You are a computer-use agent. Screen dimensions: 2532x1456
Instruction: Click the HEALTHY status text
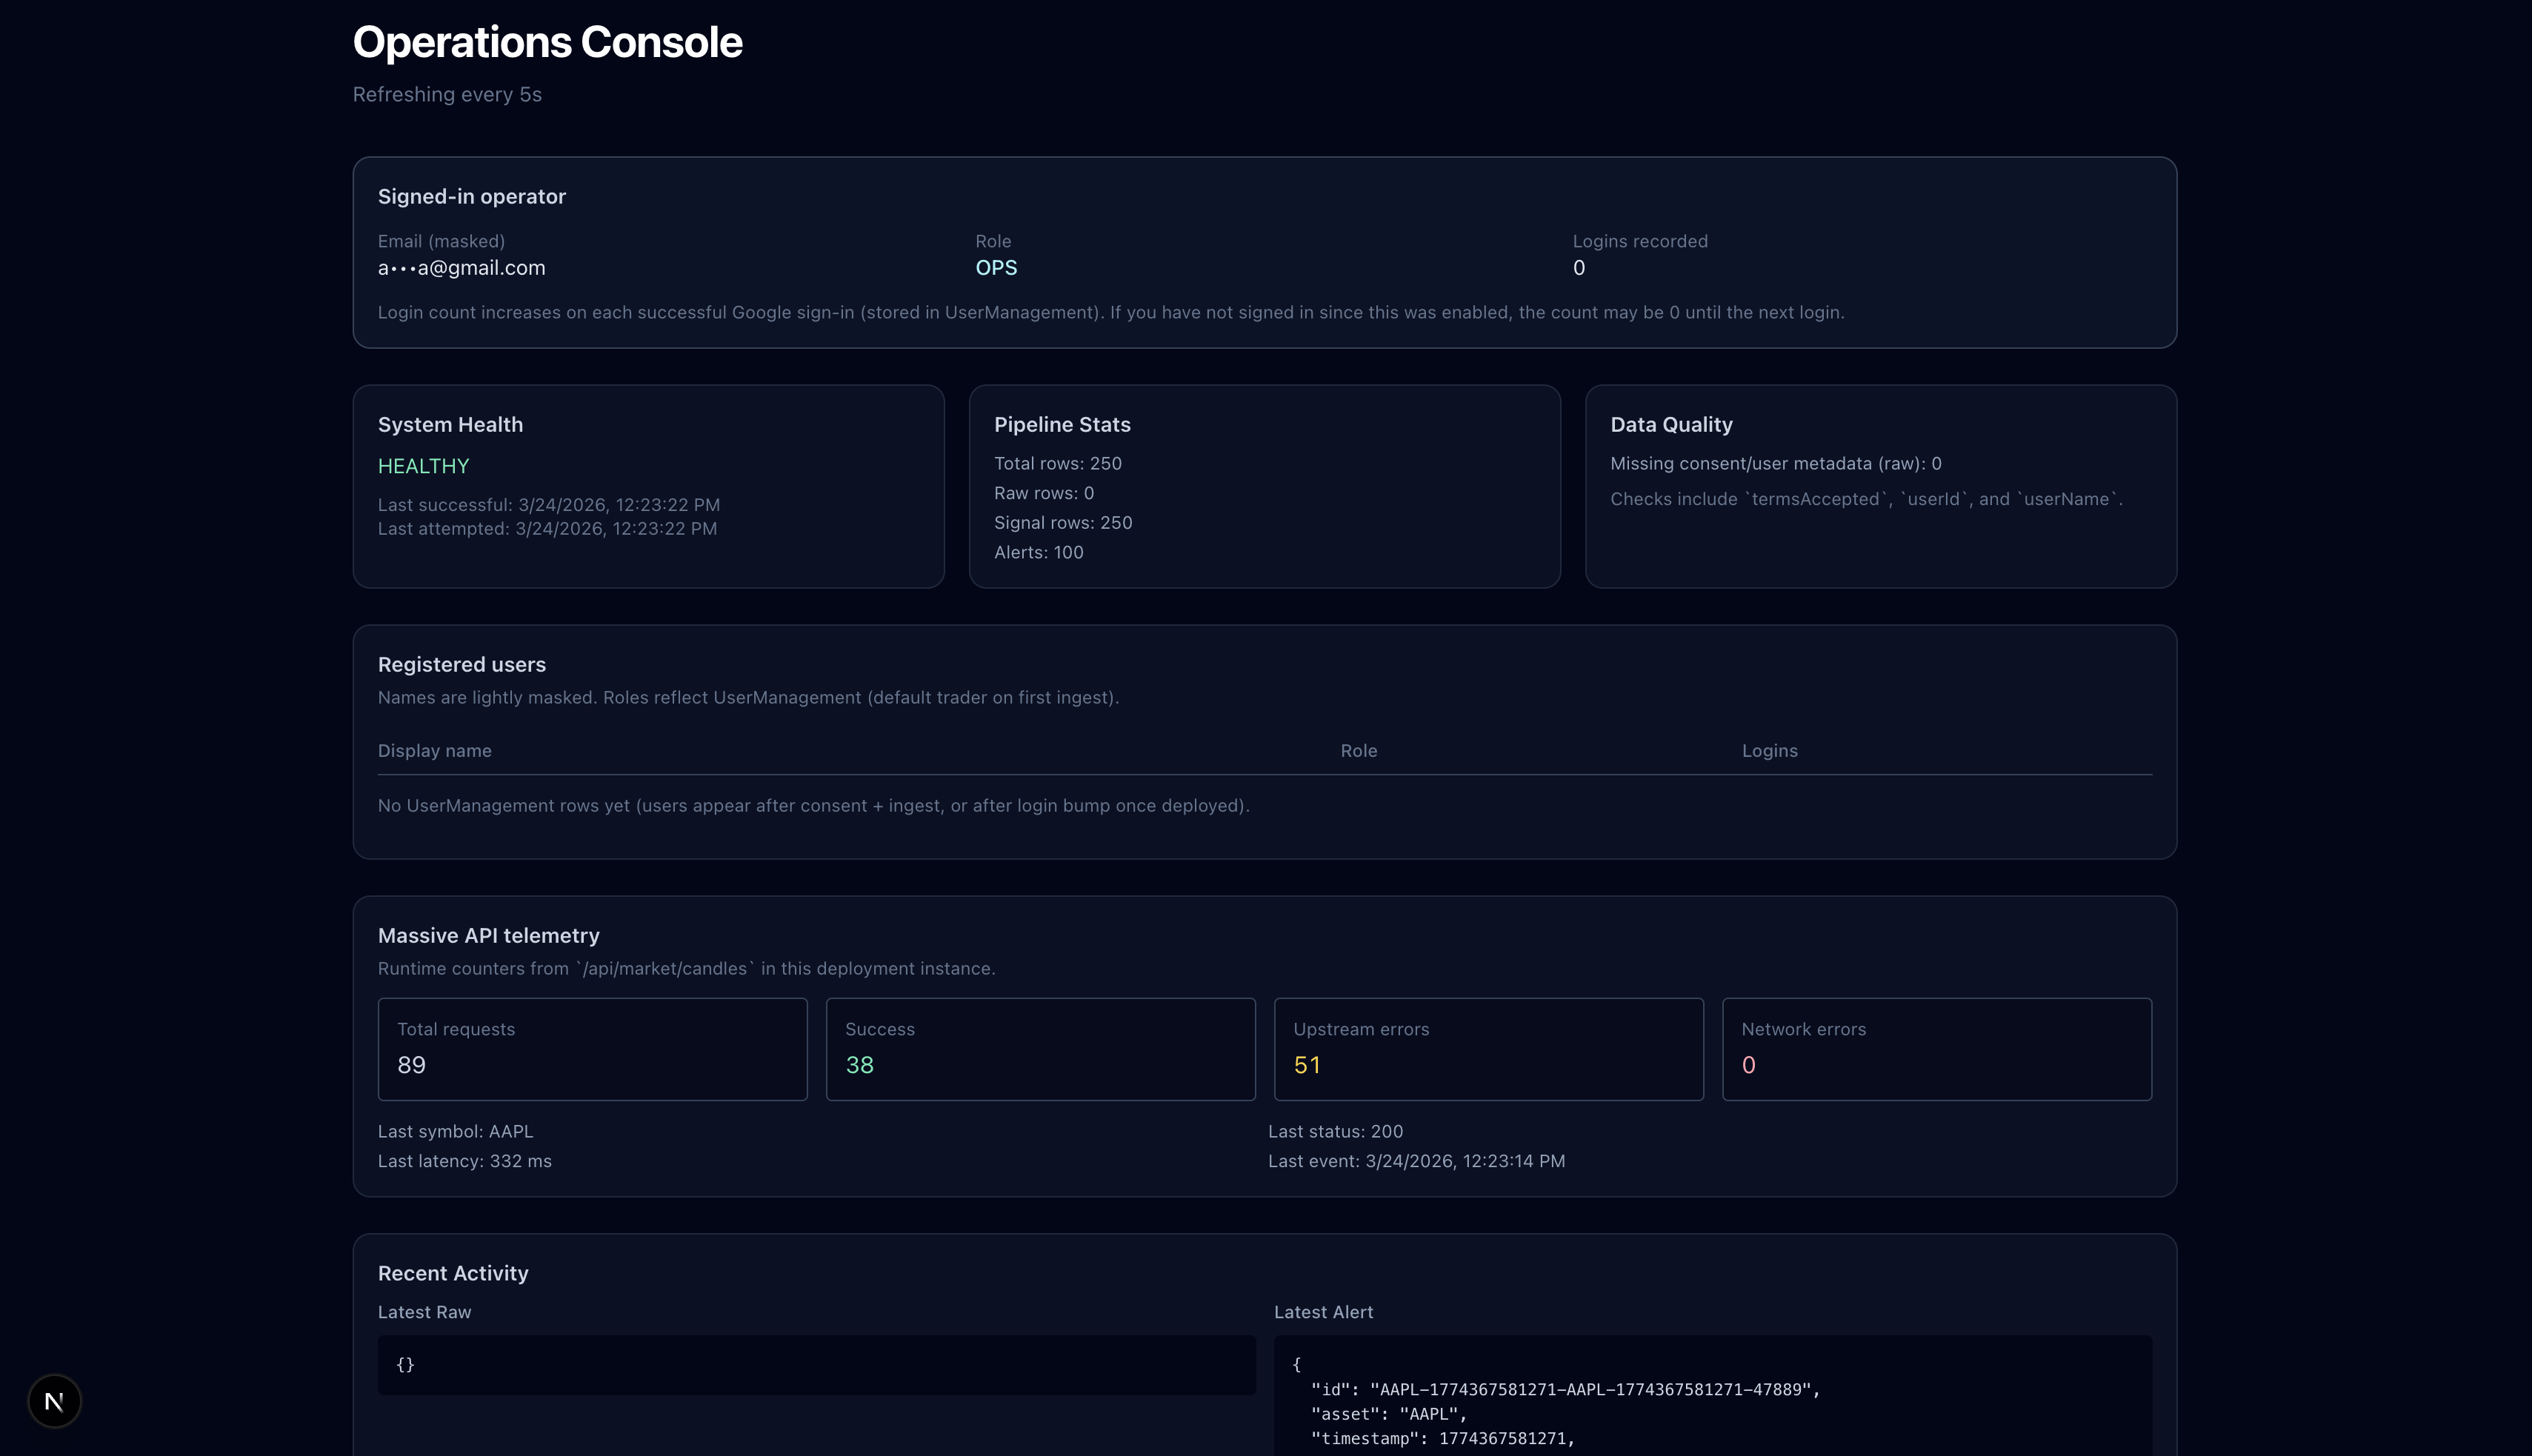coord(423,466)
